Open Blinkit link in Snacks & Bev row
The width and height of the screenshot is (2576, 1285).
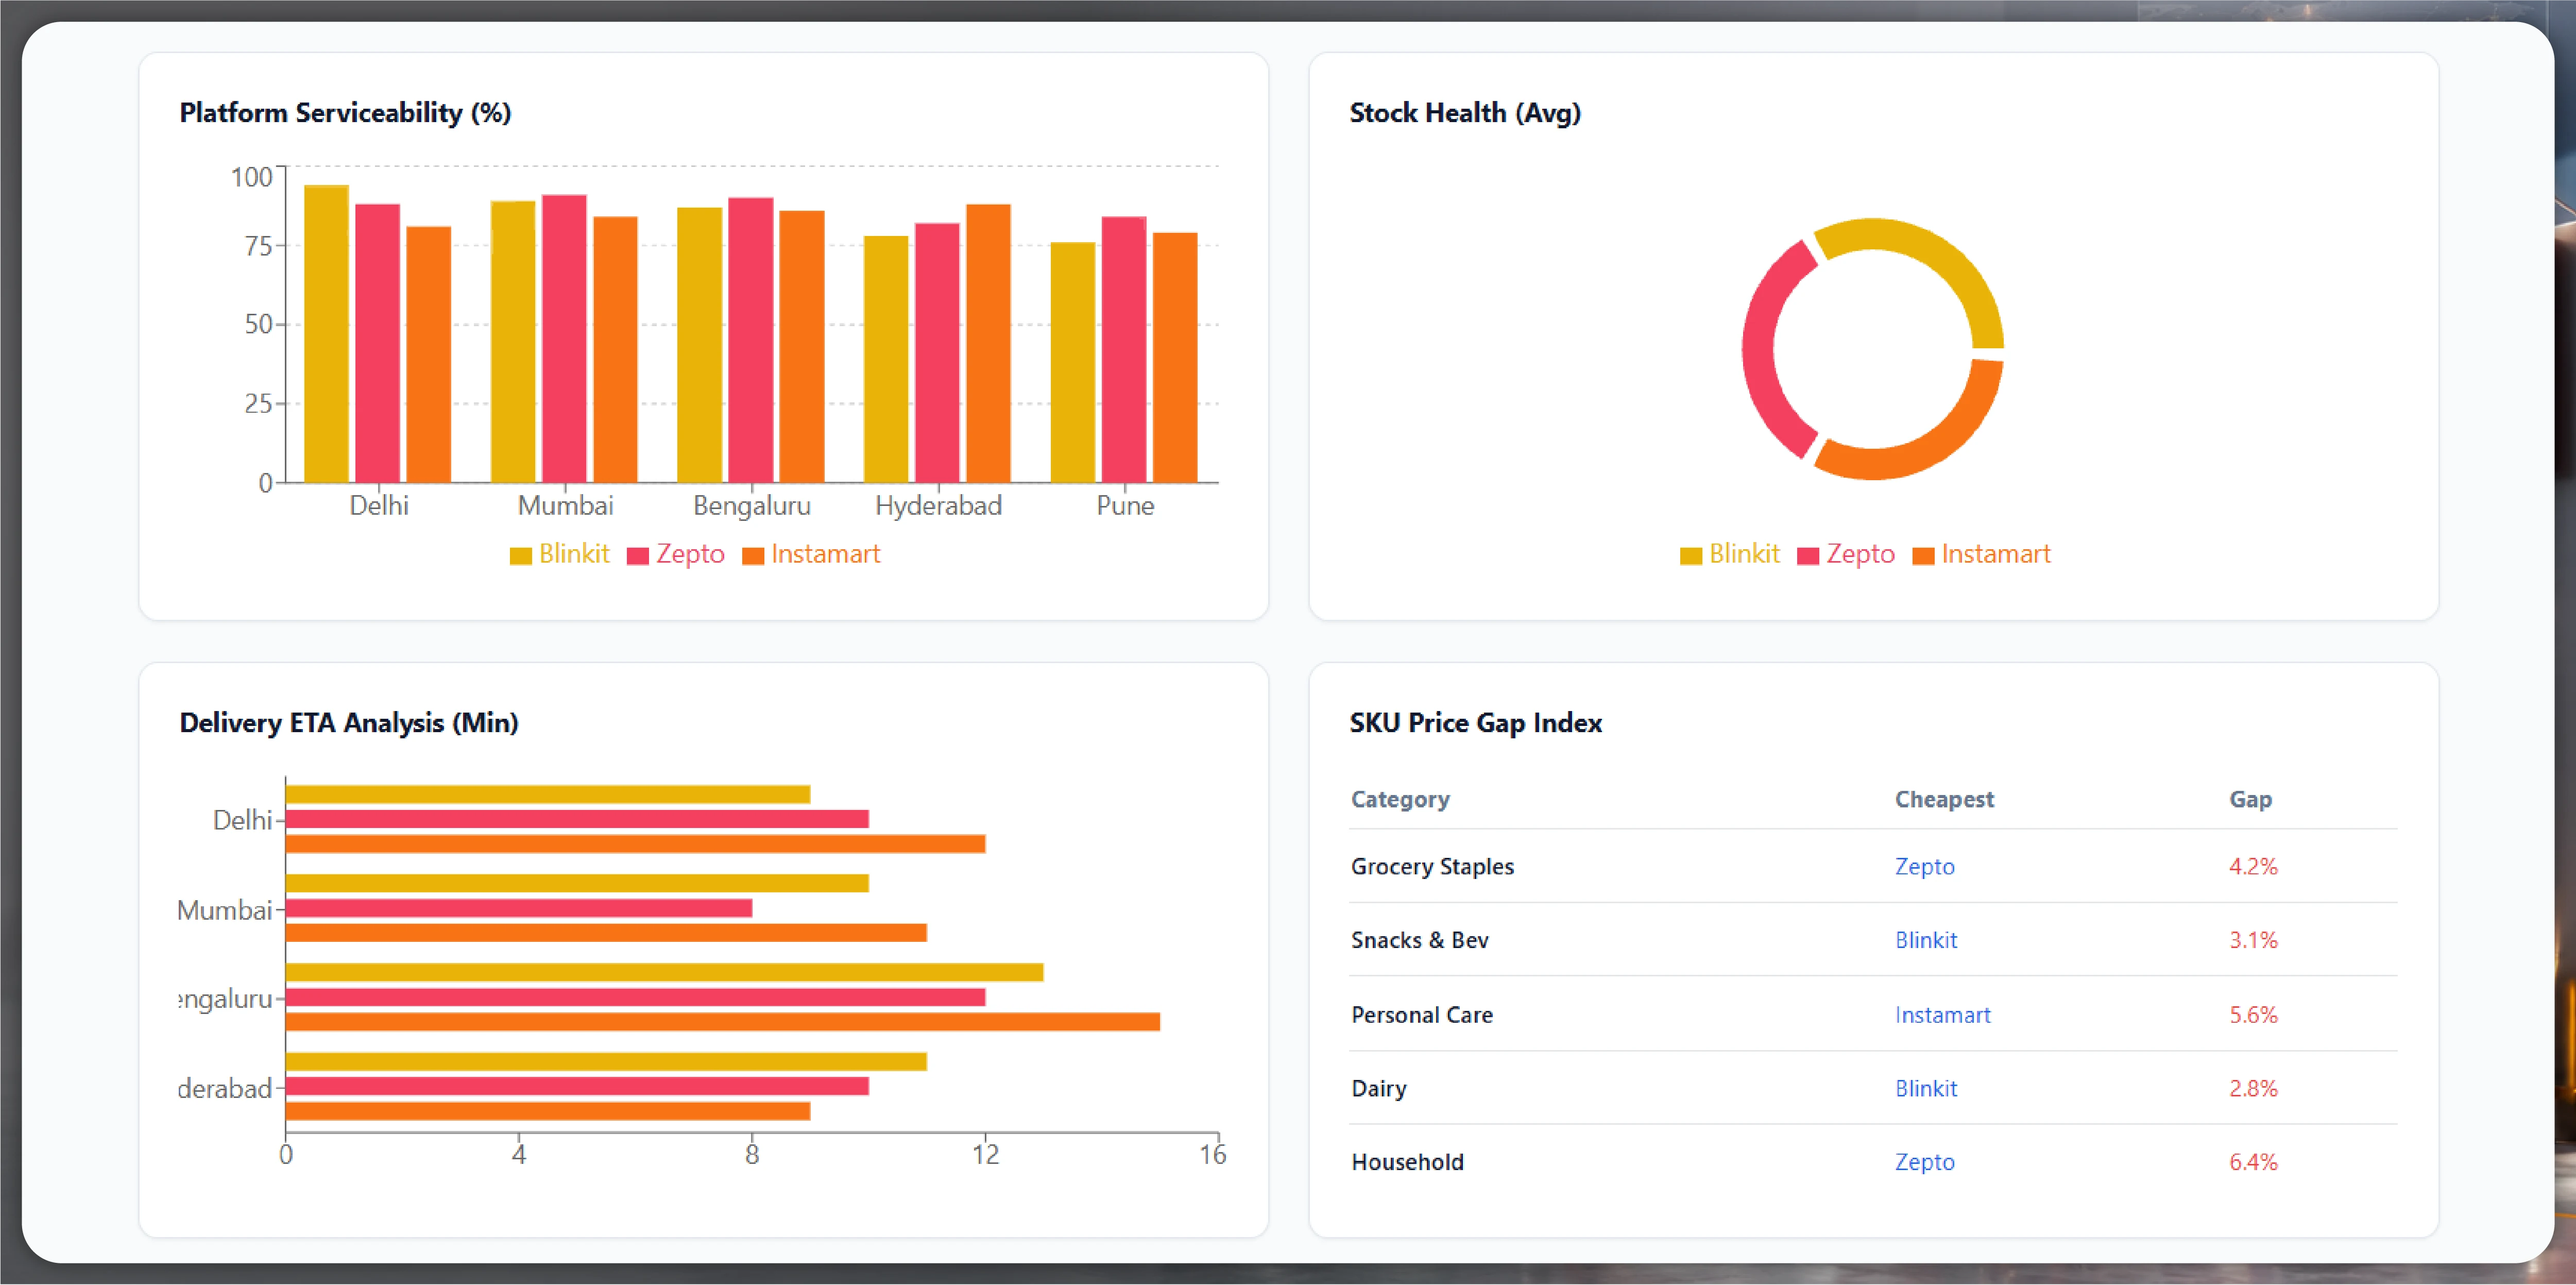click(1925, 940)
